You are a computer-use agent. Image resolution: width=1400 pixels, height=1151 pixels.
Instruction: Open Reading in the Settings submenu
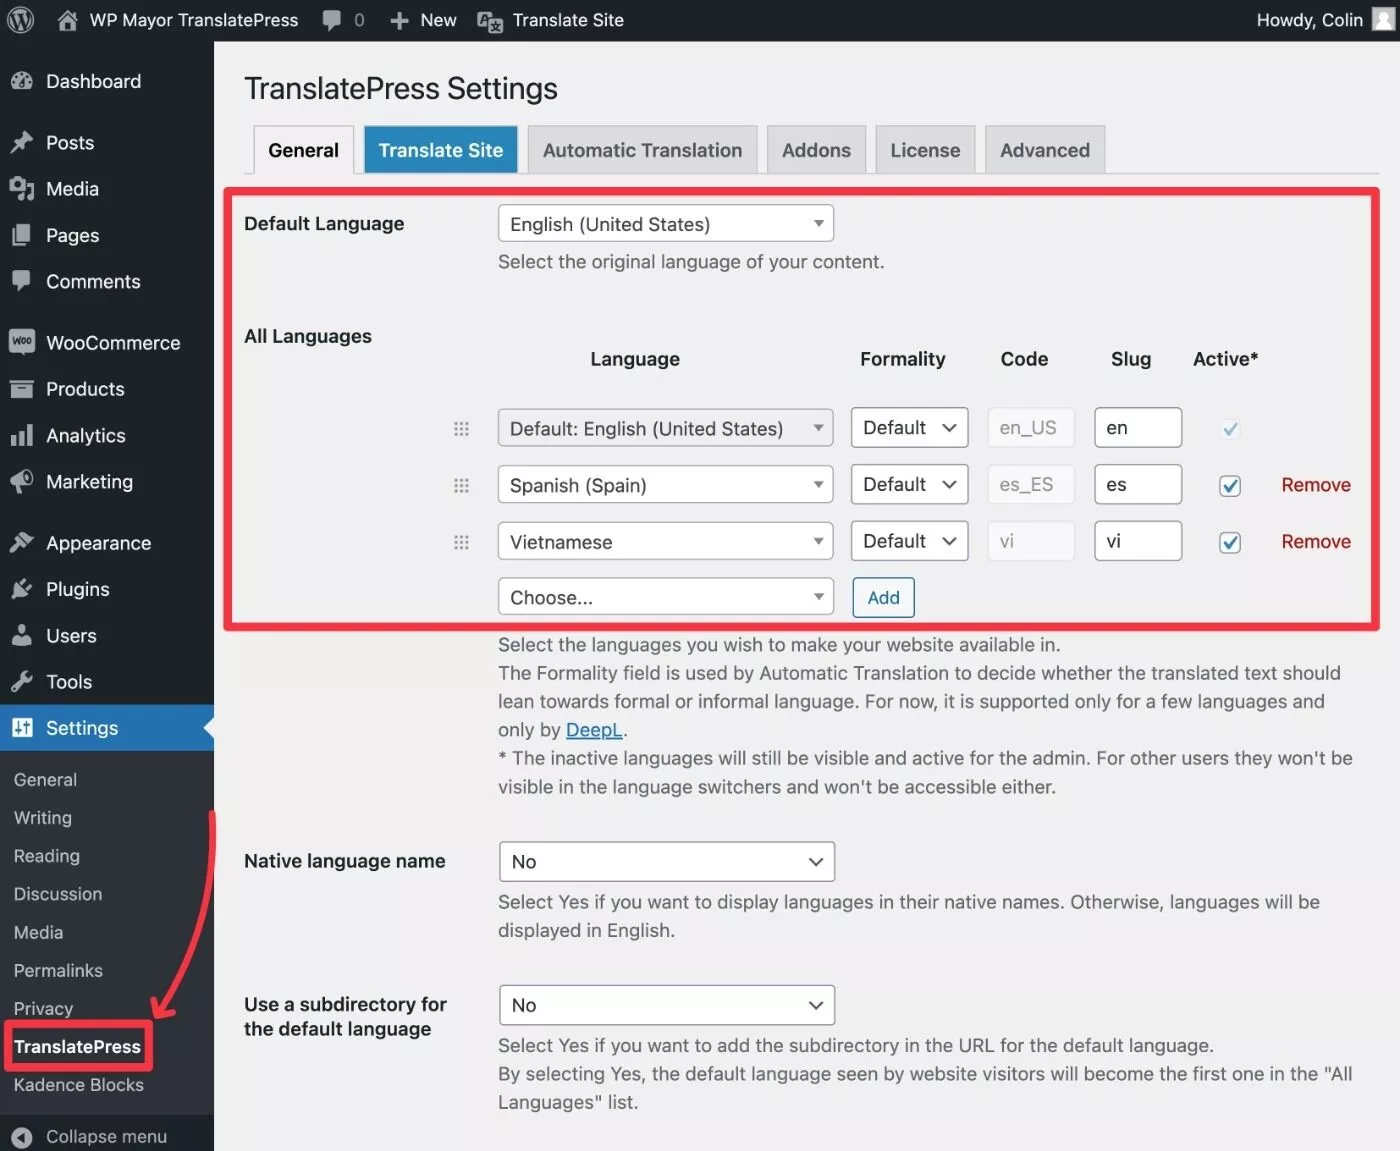pyautogui.click(x=47, y=856)
